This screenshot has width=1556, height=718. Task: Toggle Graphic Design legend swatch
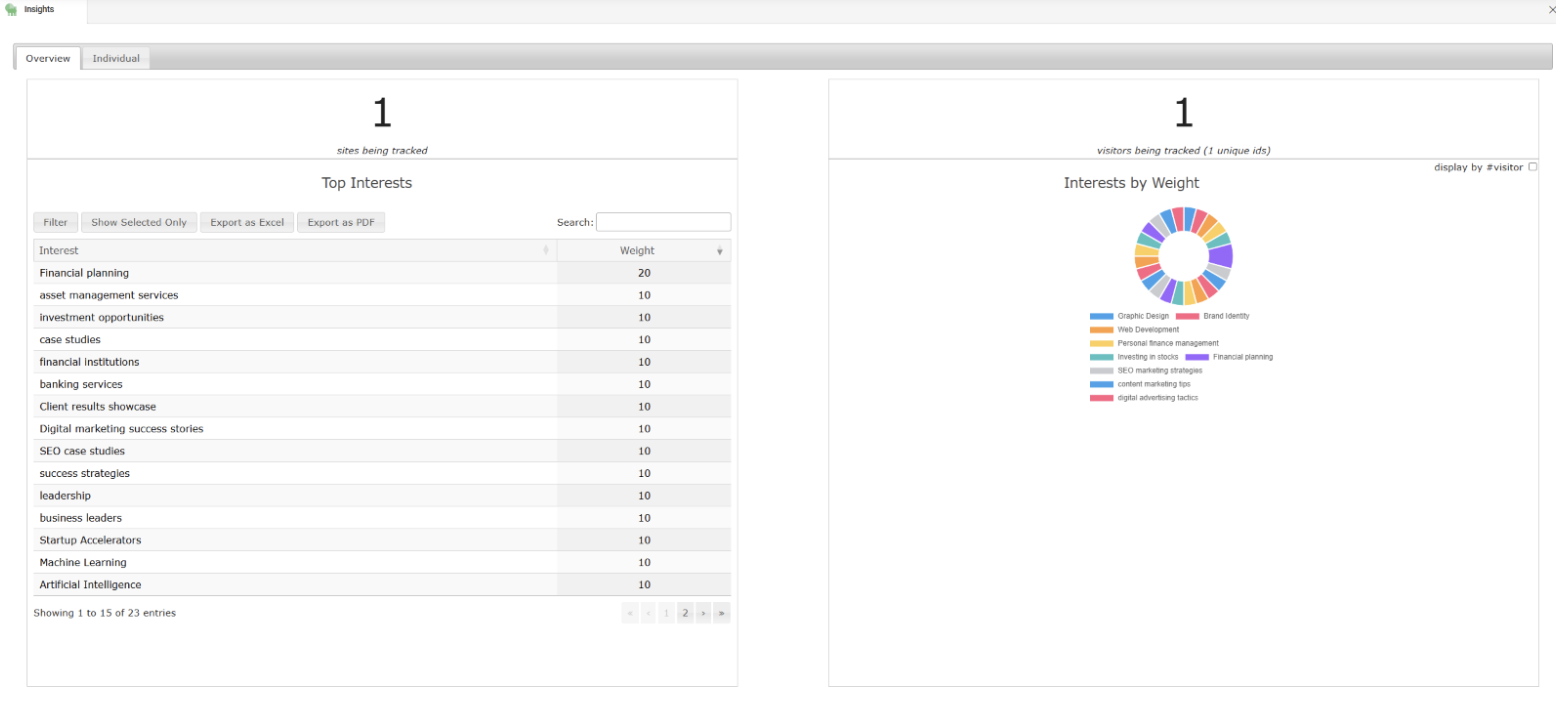pos(1101,316)
